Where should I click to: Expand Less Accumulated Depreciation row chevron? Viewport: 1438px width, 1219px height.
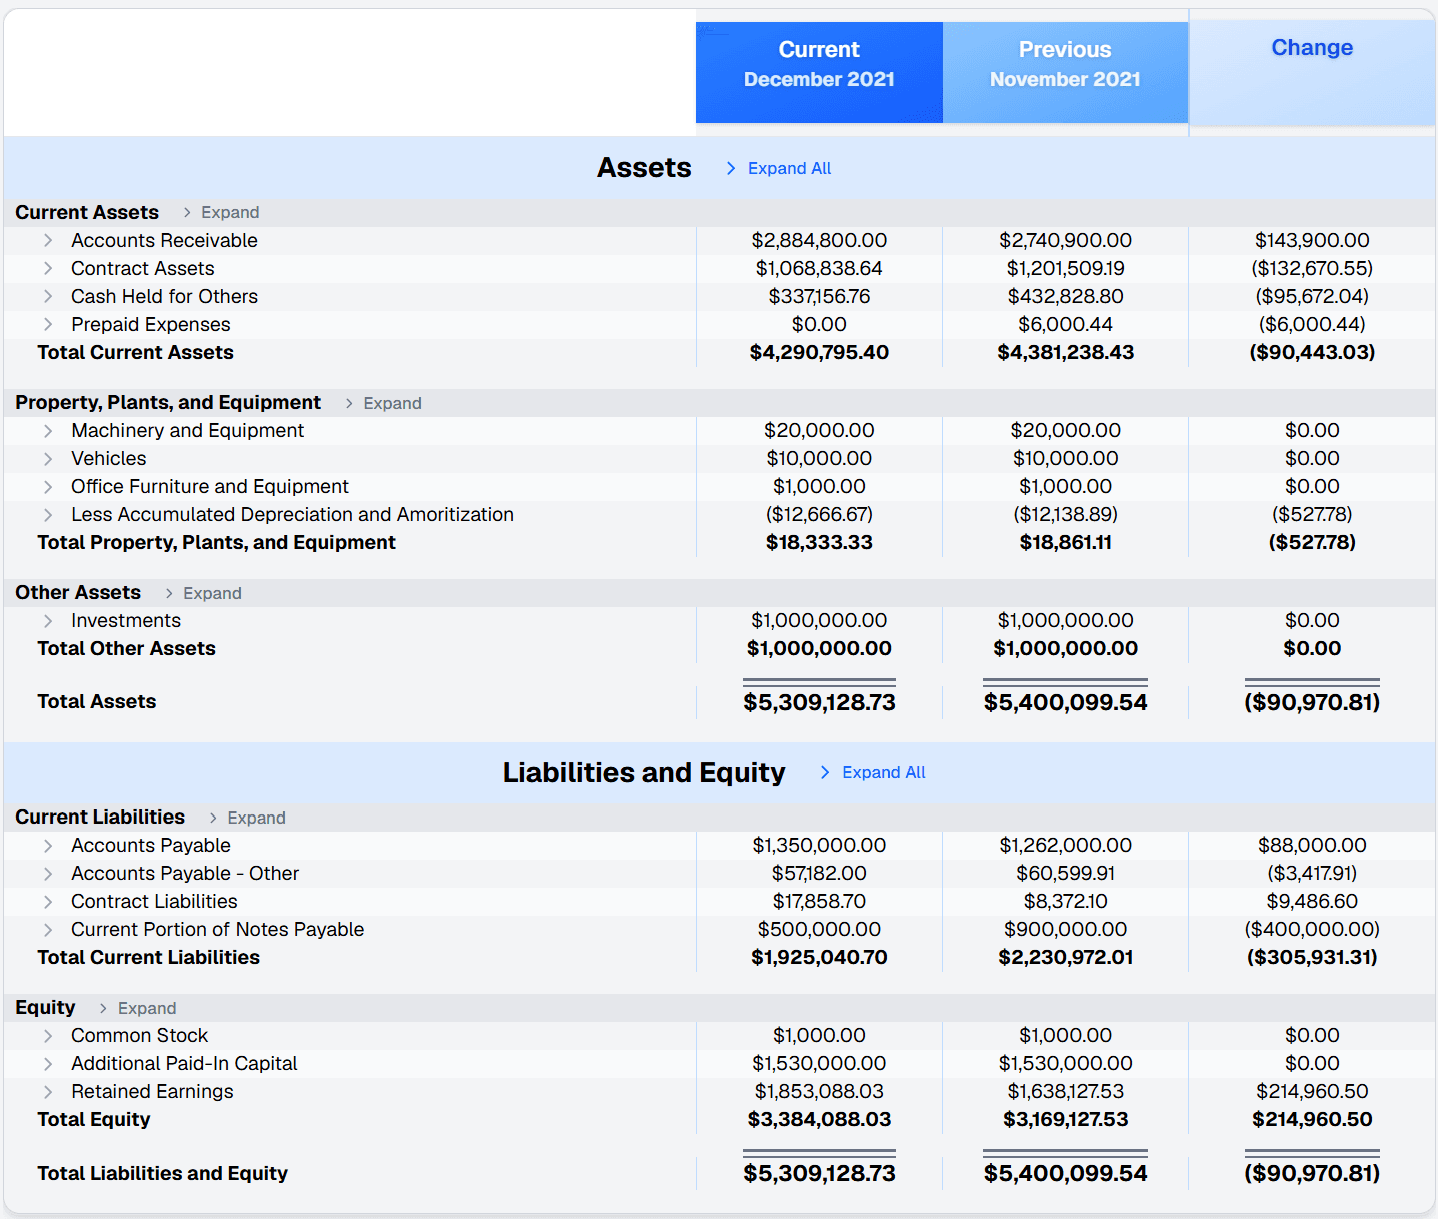click(x=48, y=514)
